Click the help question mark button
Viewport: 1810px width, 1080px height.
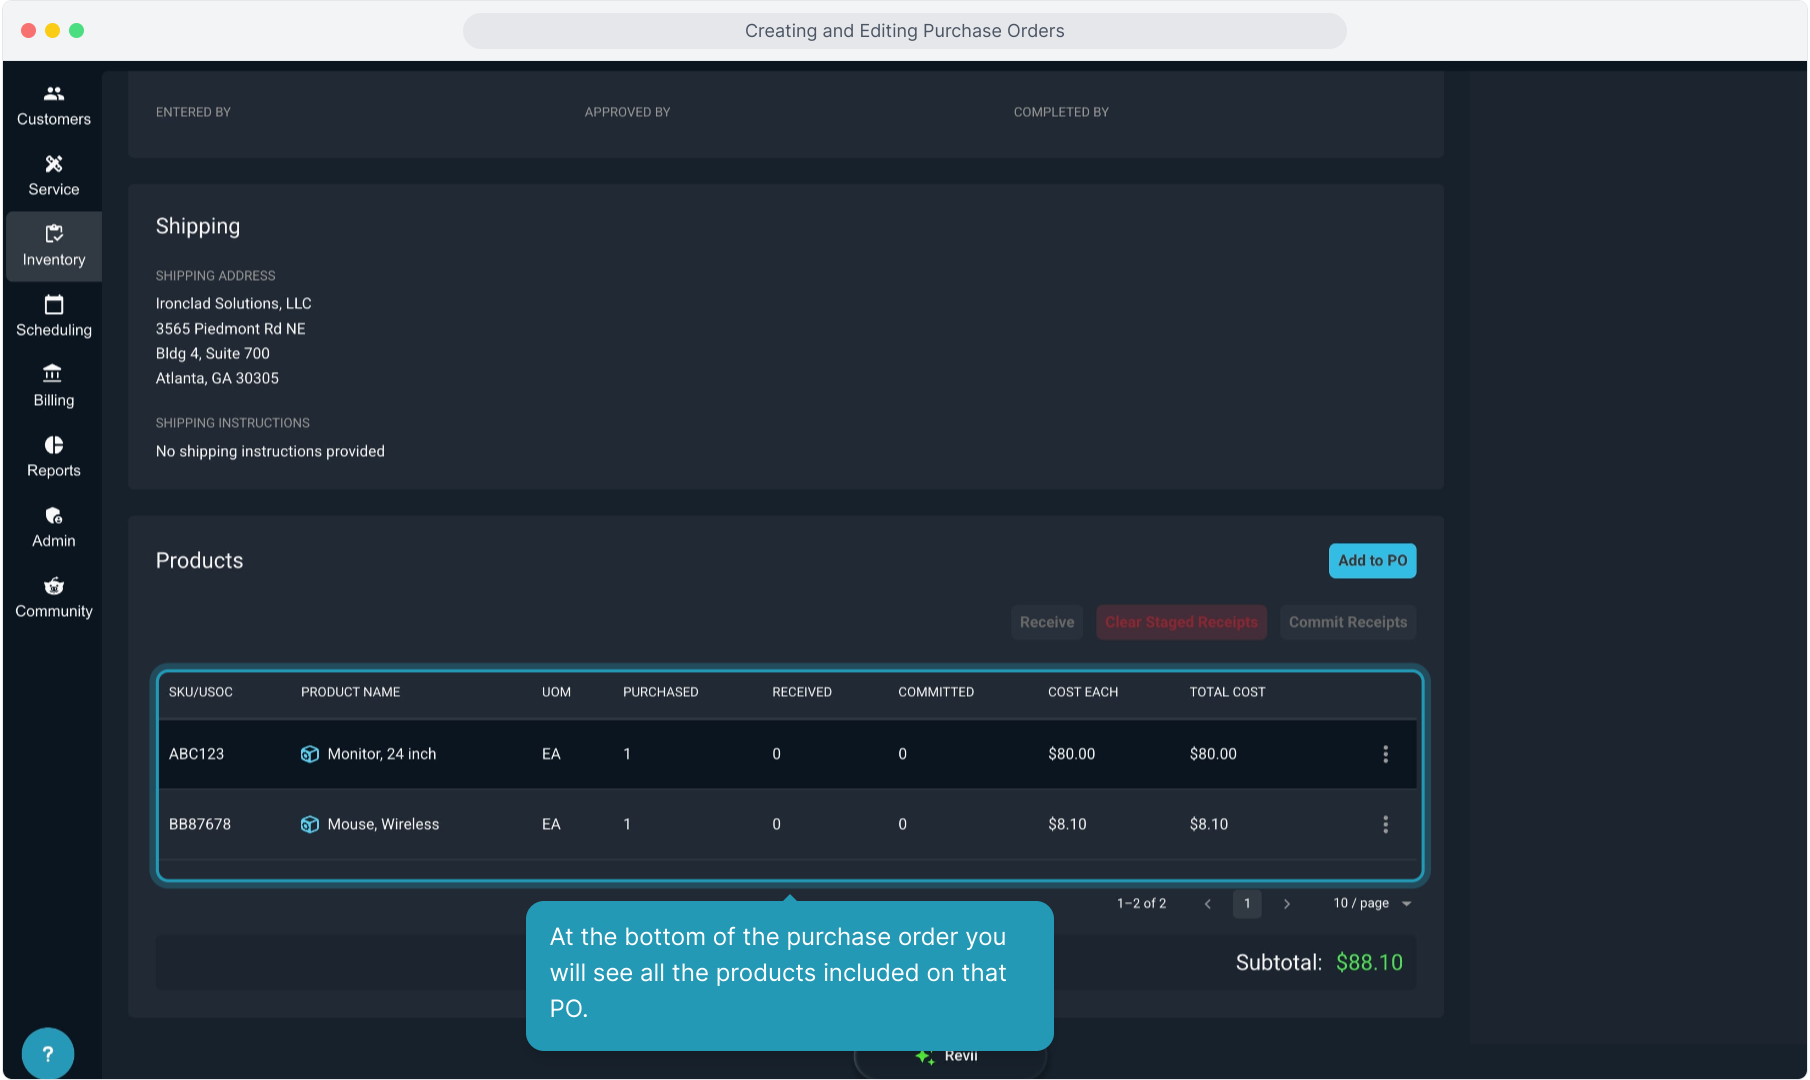coord(47,1053)
